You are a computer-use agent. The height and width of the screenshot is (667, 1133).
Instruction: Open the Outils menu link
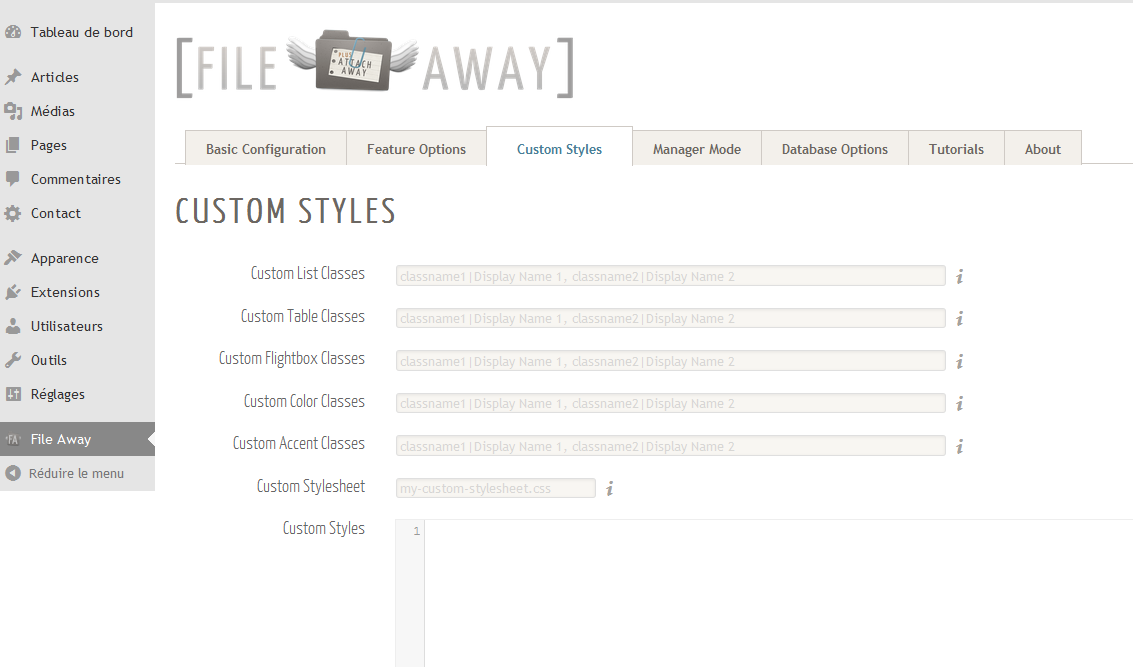tap(48, 360)
